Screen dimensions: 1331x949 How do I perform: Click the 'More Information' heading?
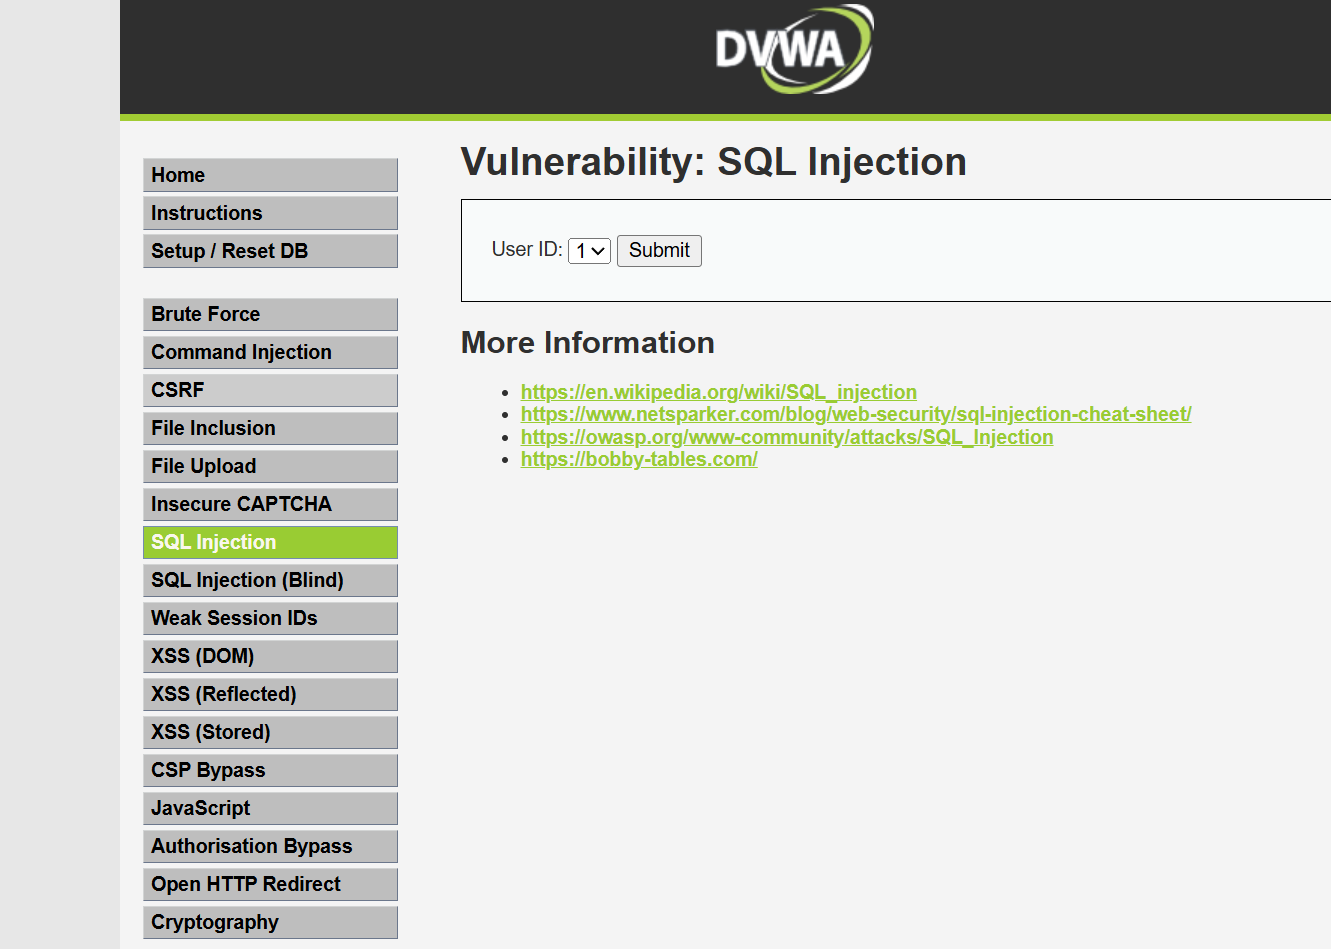588,343
